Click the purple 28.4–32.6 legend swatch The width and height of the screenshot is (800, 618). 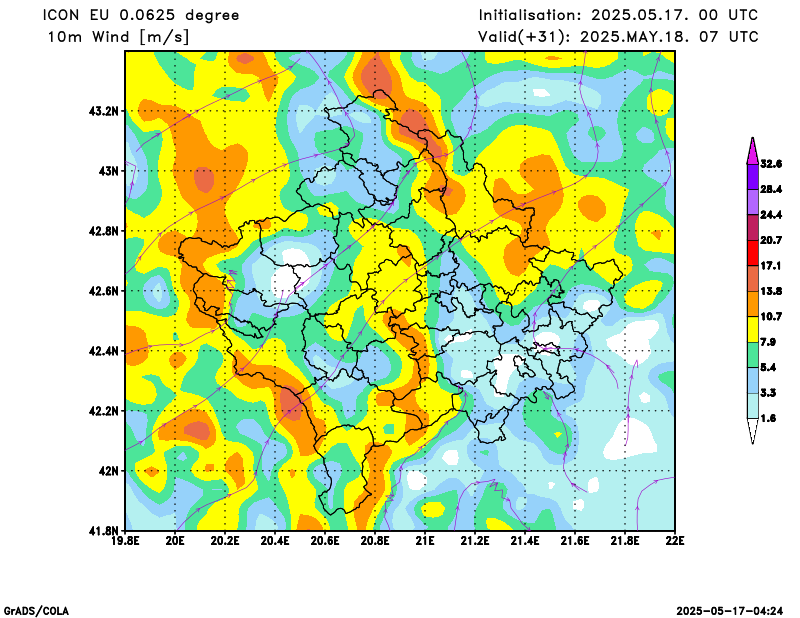(x=753, y=177)
